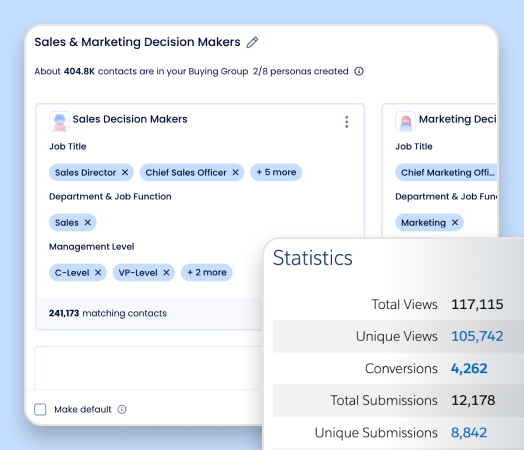The width and height of the screenshot is (524, 450).
Task: Click the Sales Decision Makers card title
Action: pos(130,119)
